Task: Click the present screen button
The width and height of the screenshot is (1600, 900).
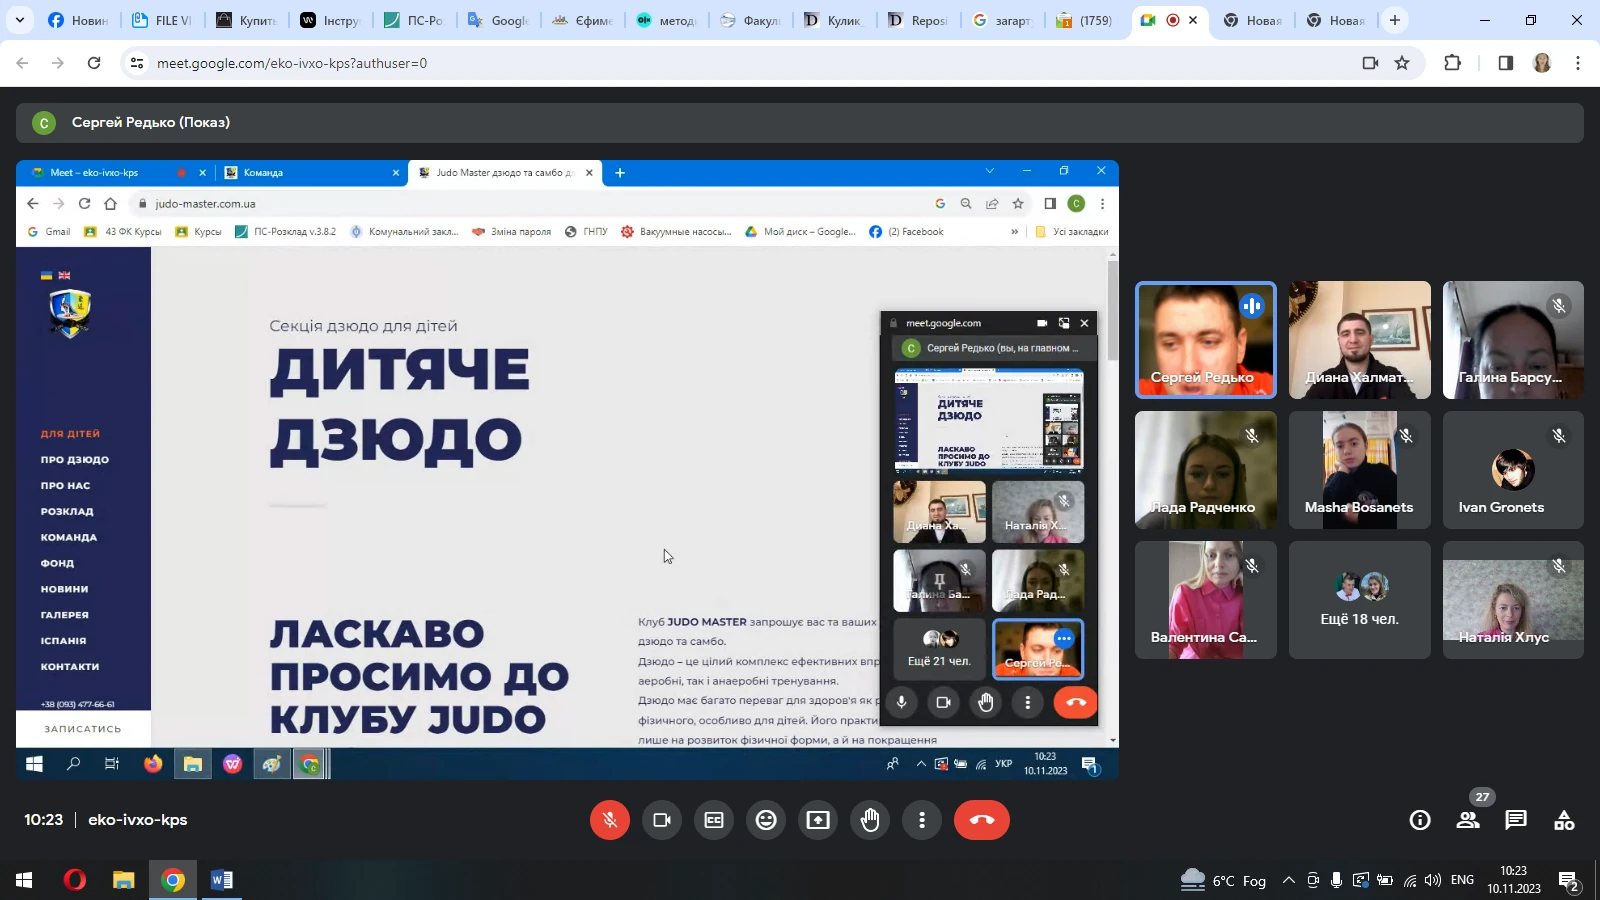Action: [x=818, y=820]
